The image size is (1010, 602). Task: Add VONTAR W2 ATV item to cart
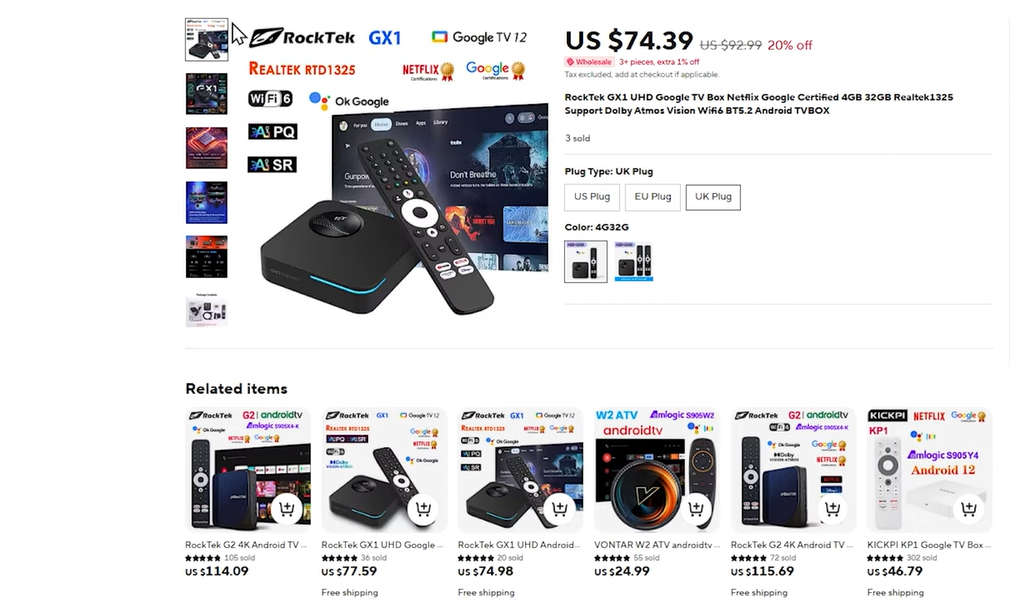[696, 509]
